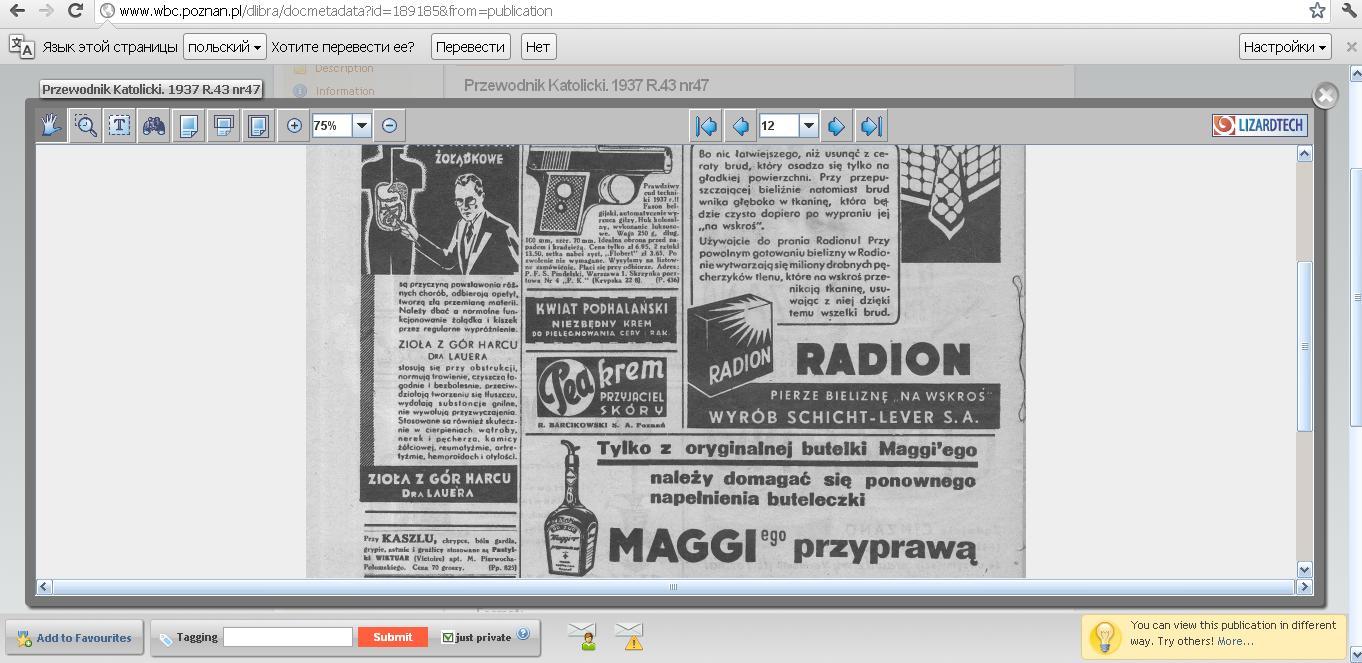Expand the 'Настройки' translate settings menu

[x=1285, y=47]
